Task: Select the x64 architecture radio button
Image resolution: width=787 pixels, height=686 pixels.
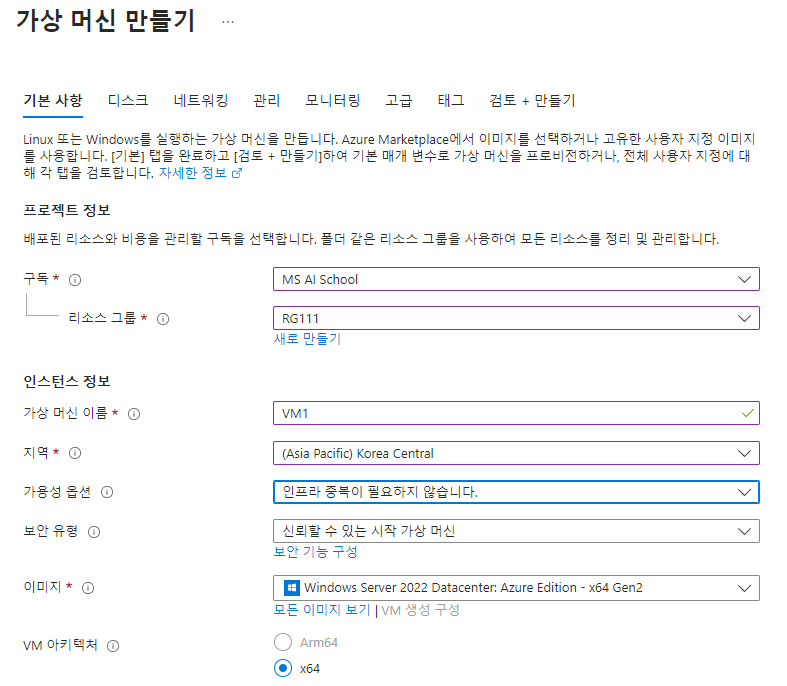Action: pos(283,668)
